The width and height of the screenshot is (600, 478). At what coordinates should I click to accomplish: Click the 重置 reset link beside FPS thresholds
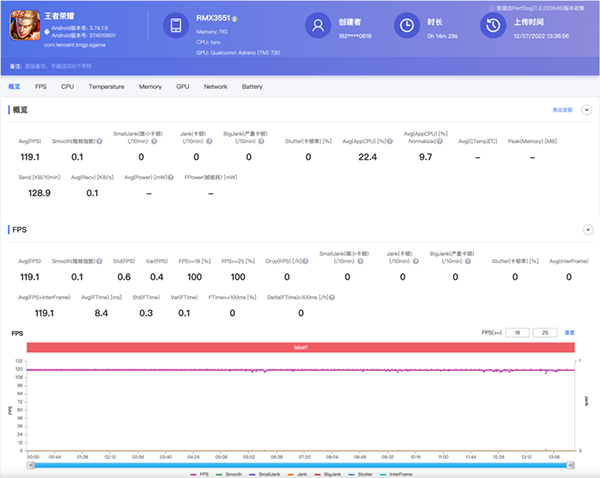tap(570, 332)
